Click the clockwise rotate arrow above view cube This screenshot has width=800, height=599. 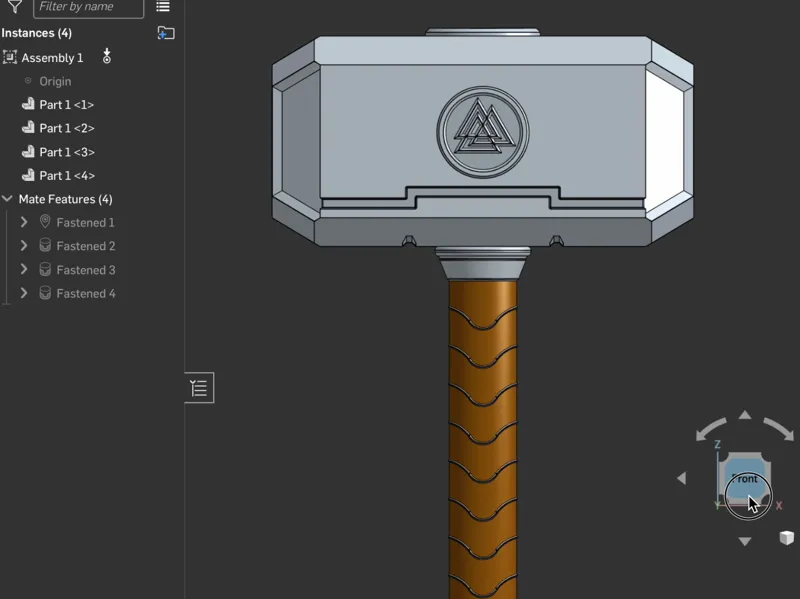point(779,429)
